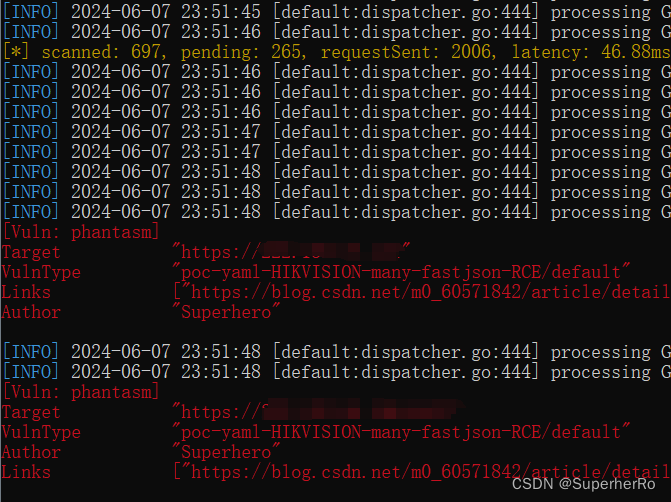Click the second Author value "Superhero"
The image size is (671, 502).
(x=226, y=452)
